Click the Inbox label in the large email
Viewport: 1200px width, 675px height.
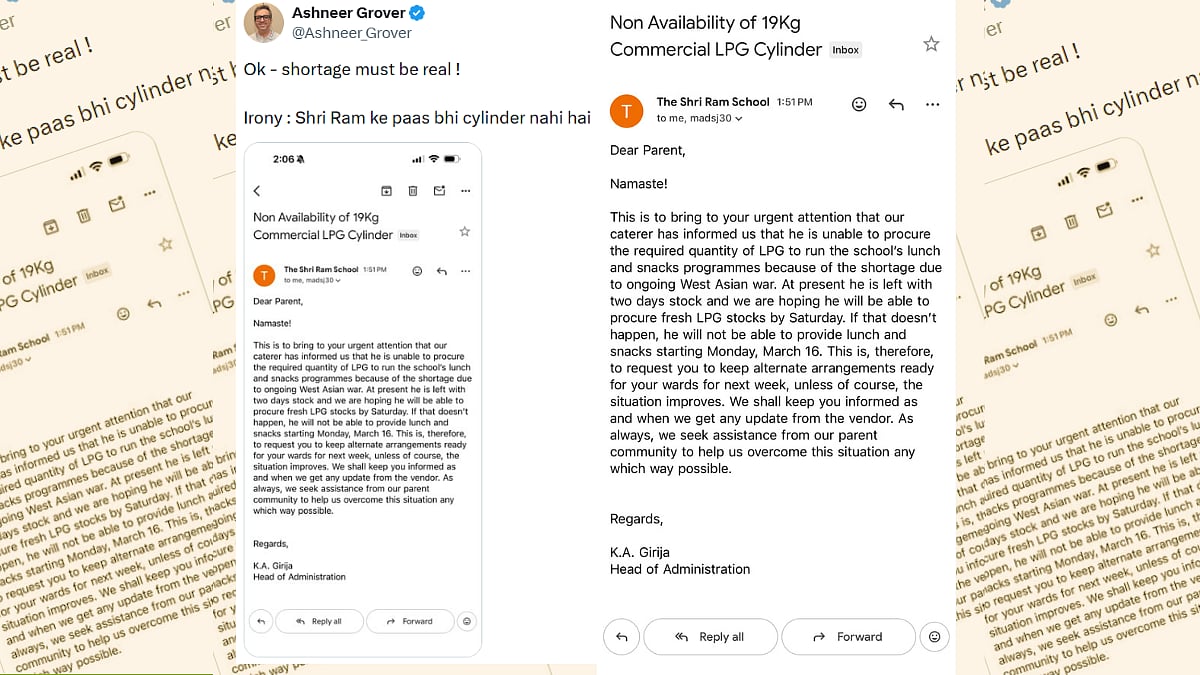(x=846, y=50)
